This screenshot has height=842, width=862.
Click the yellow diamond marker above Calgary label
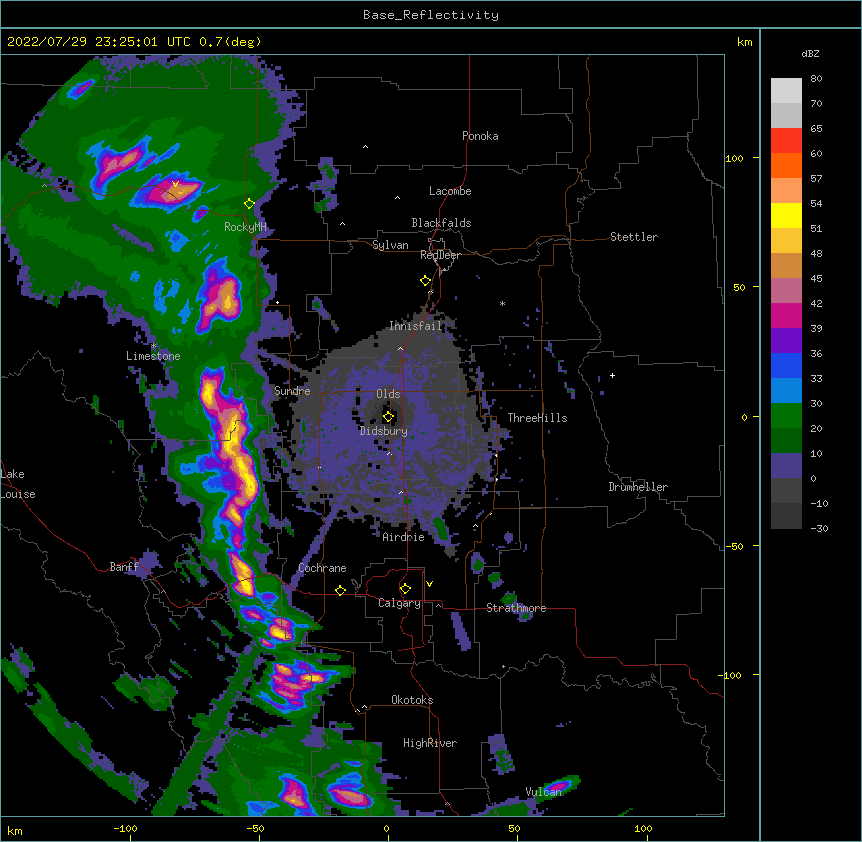click(x=405, y=589)
